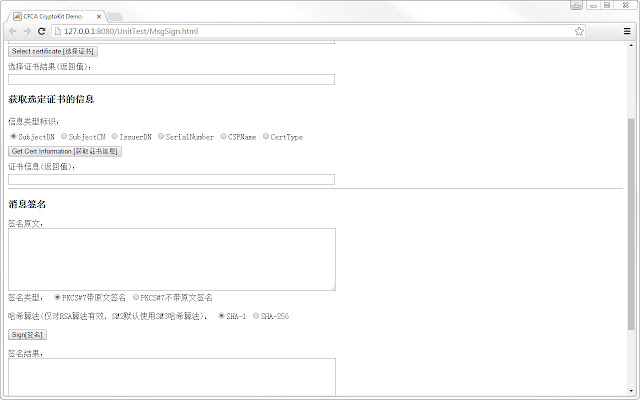Viewport: 640px width, 400px height.
Task: Click the certificate selection result field
Action: point(171,79)
